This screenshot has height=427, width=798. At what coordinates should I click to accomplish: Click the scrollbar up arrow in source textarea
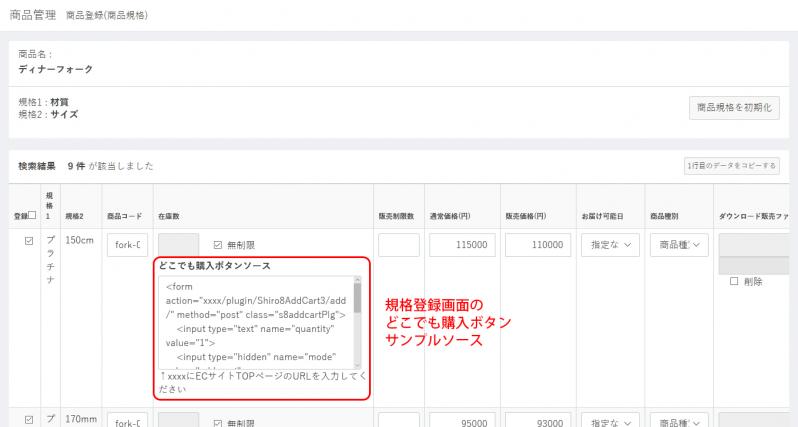(x=357, y=279)
